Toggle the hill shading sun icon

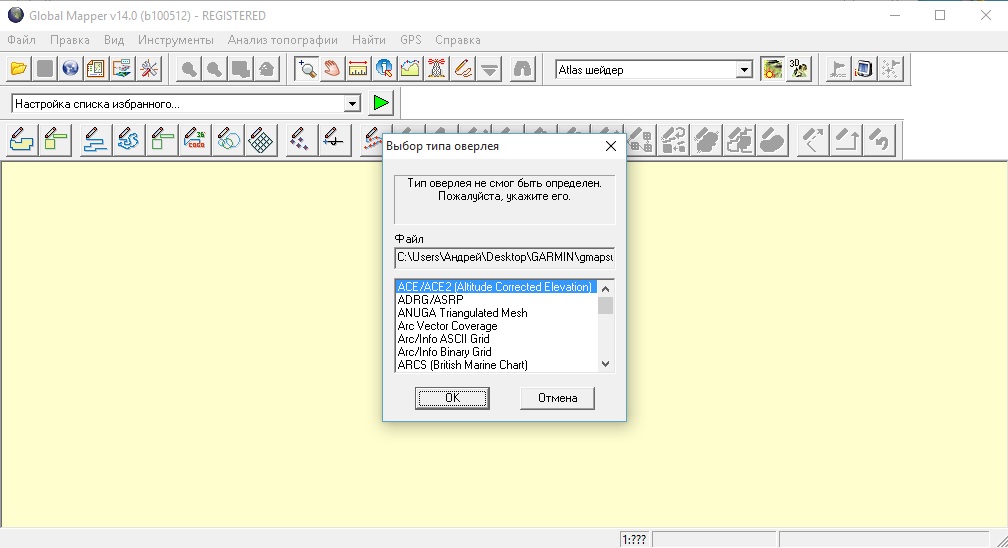pos(772,69)
